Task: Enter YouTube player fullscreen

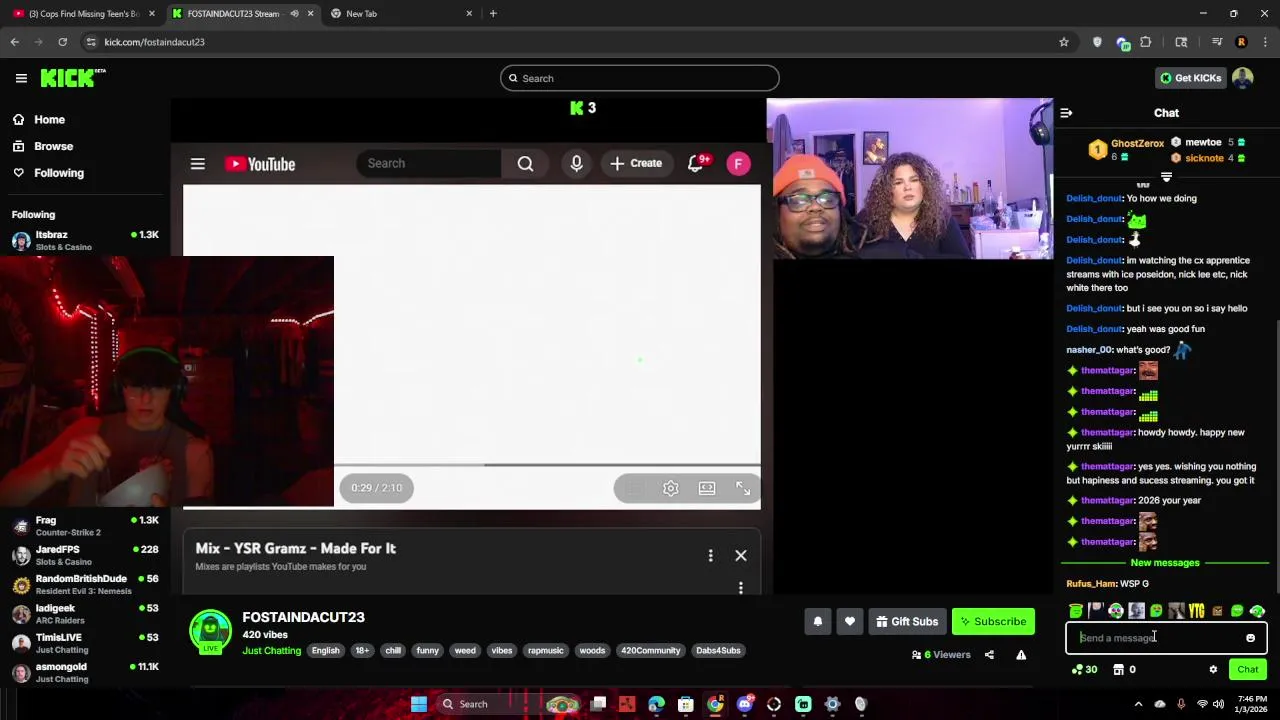Action: tap(743, 488)
